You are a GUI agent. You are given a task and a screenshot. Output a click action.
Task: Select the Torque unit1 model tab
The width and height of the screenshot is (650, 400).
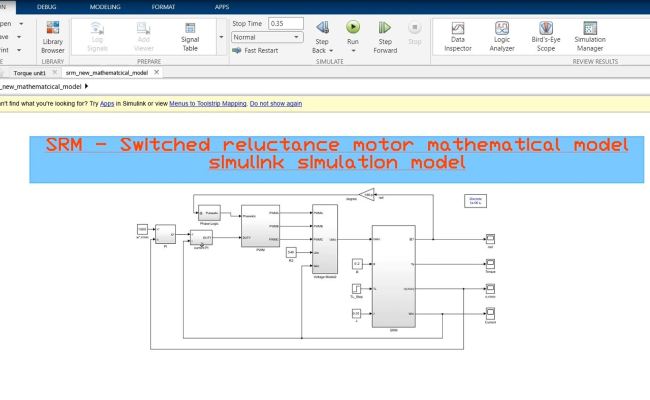[29, 73]
